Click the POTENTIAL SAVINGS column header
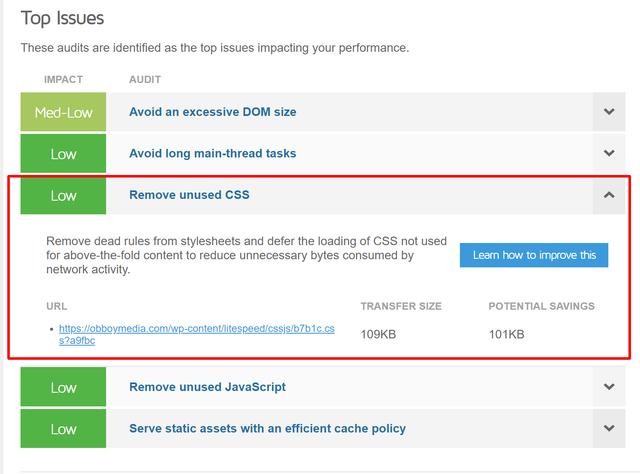 tap(542, 306)
